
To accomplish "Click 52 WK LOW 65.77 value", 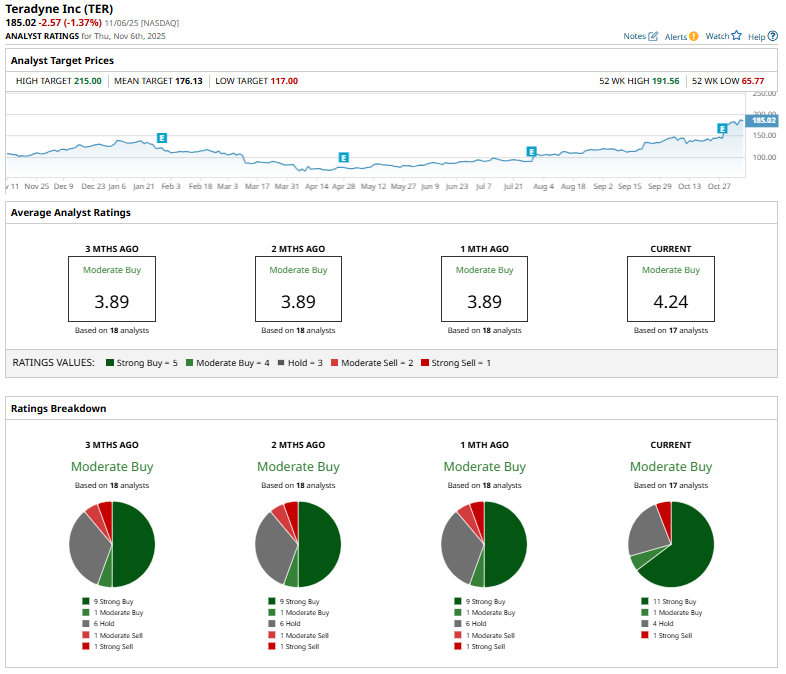I will coord(753,81).
